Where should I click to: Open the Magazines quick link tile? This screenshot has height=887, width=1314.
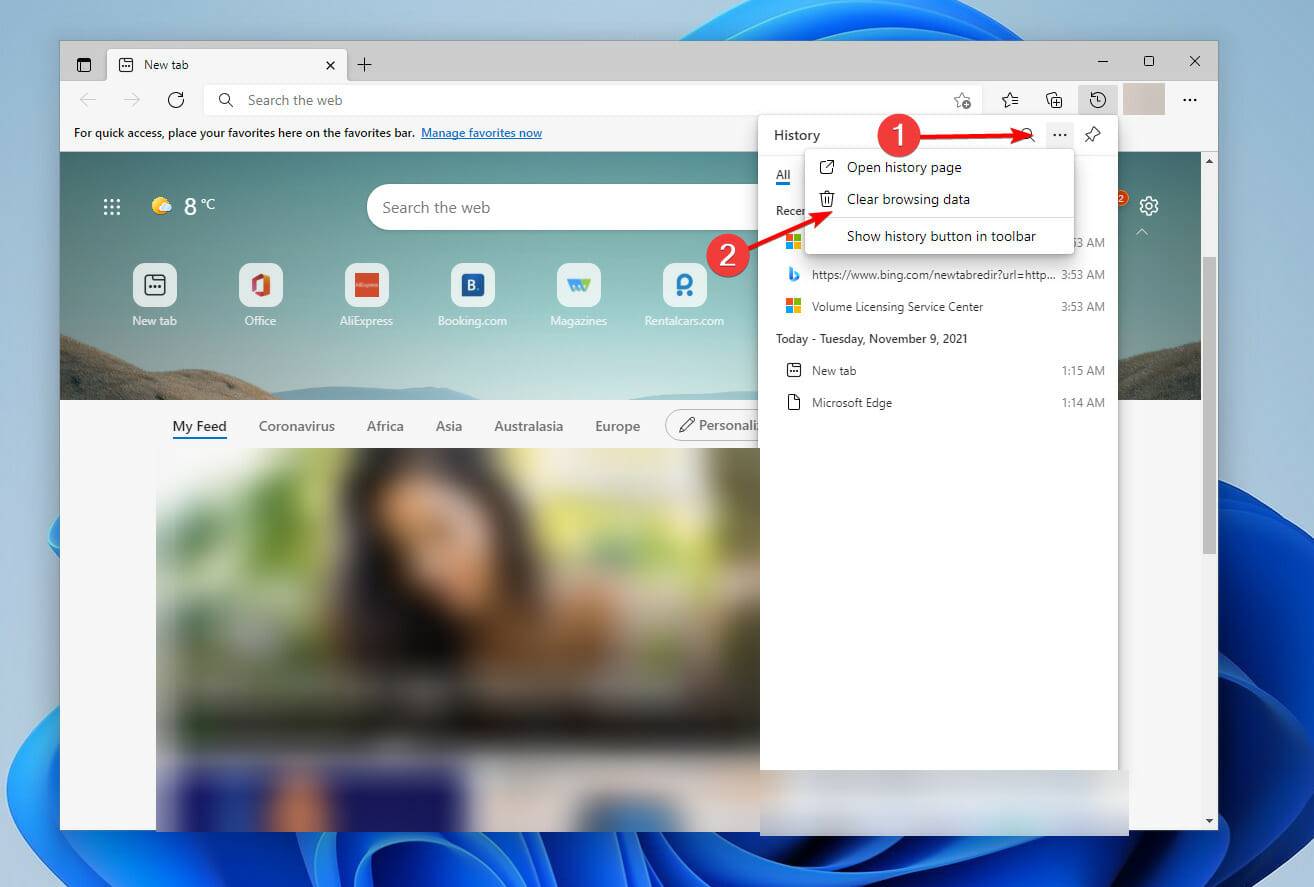tap(578, 295)
